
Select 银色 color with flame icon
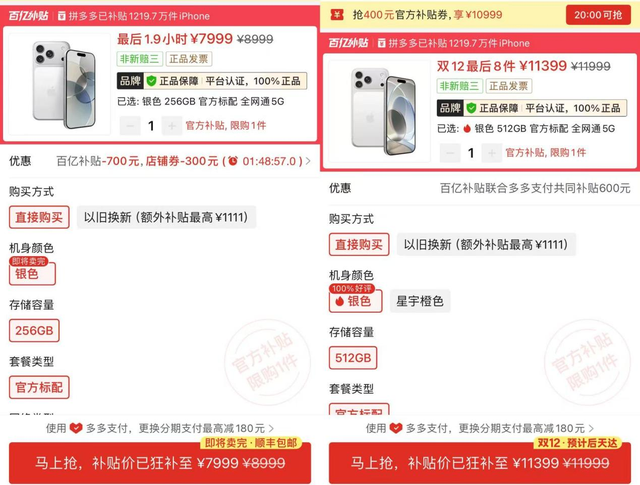tap(355, 301)
